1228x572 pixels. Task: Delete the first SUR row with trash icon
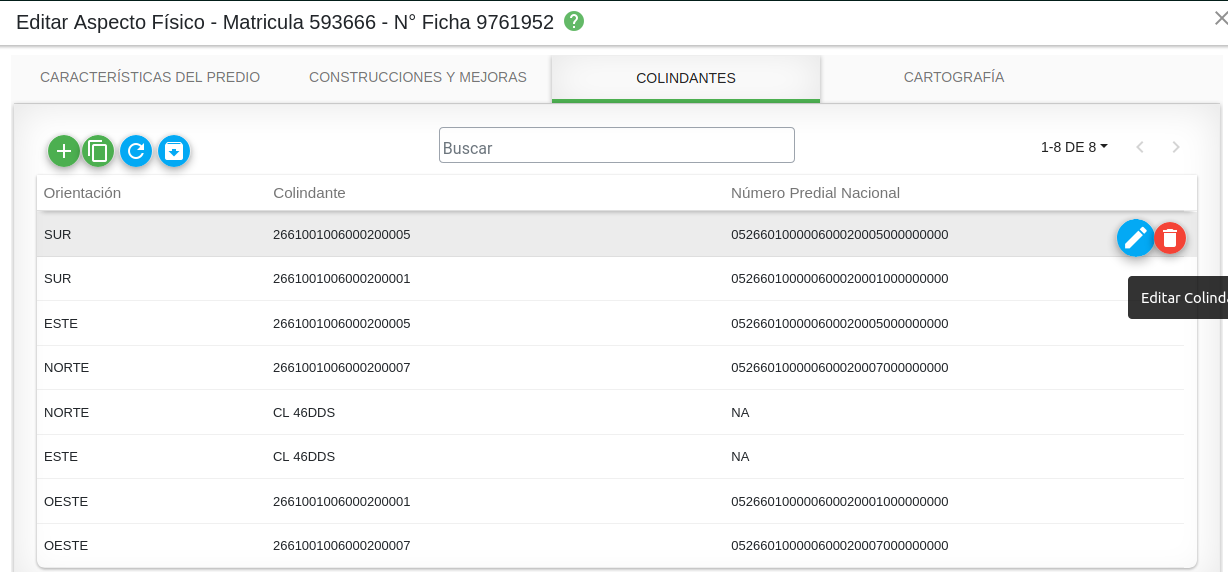(1170, 238)
